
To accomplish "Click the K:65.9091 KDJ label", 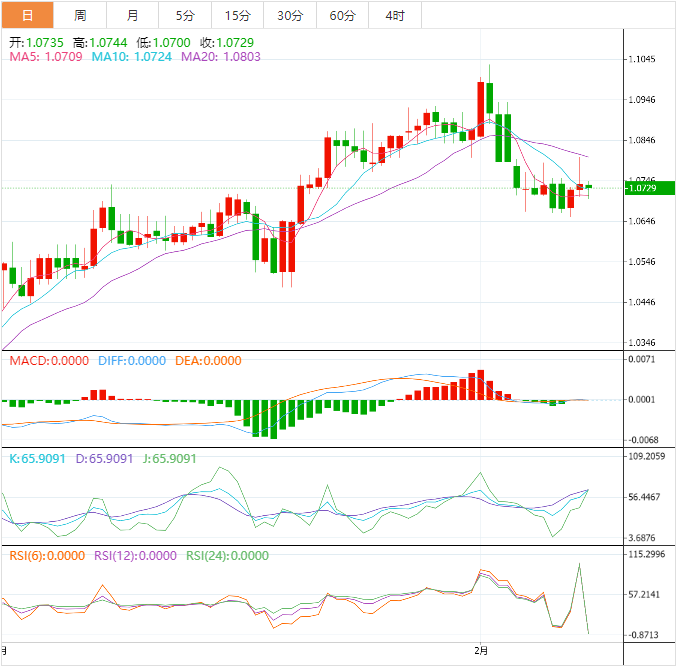I will tap(38, 459).
